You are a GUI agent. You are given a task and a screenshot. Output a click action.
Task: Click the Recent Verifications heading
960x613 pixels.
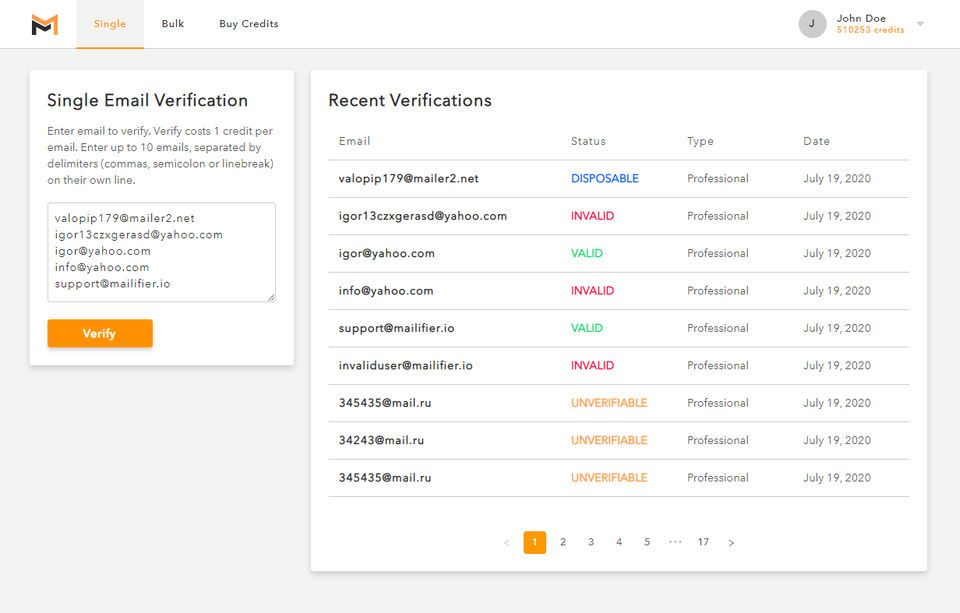tap(410, 100)
